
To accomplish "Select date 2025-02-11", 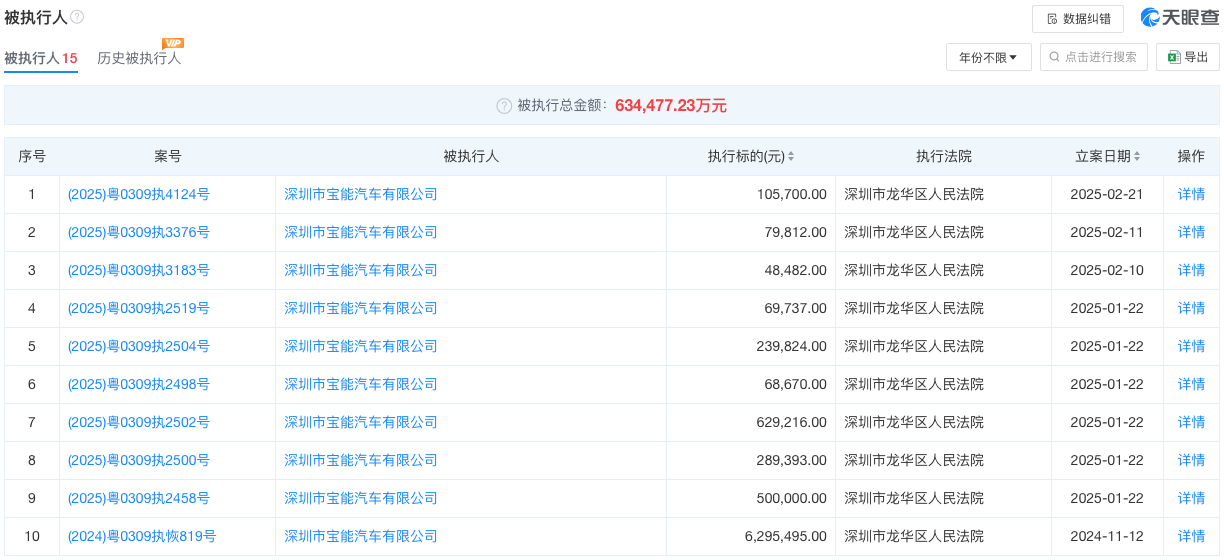I will click(x=1106, y=232).
